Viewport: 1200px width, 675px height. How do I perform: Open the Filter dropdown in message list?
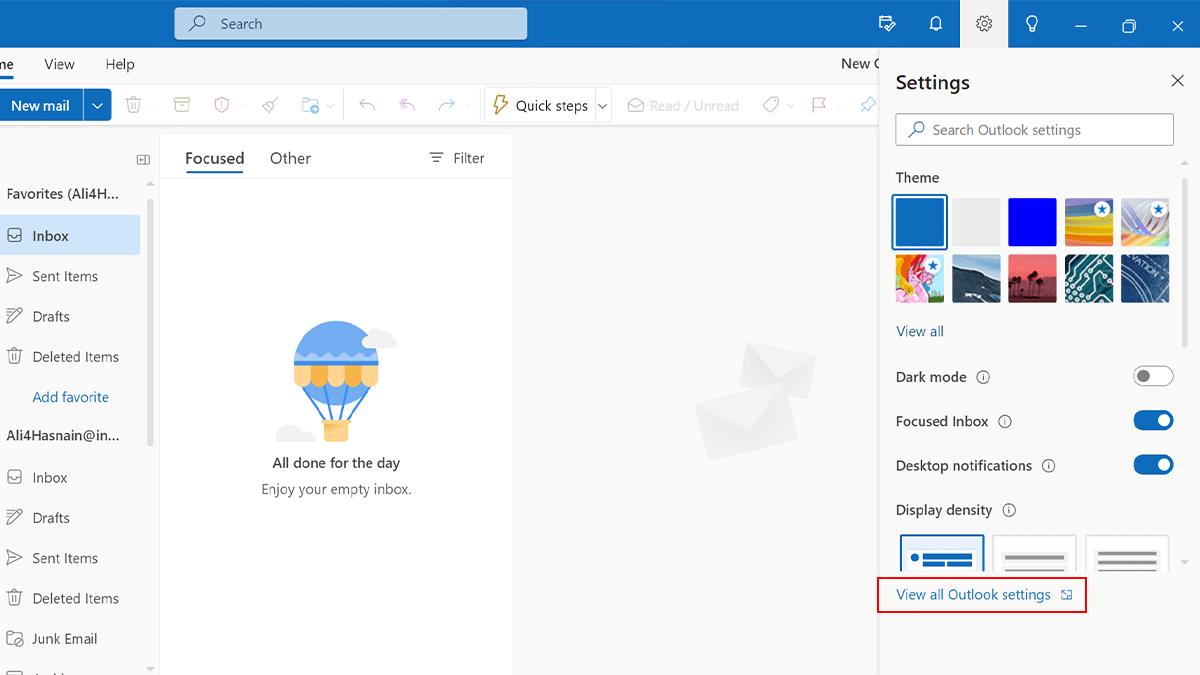(x=457, y=158)
